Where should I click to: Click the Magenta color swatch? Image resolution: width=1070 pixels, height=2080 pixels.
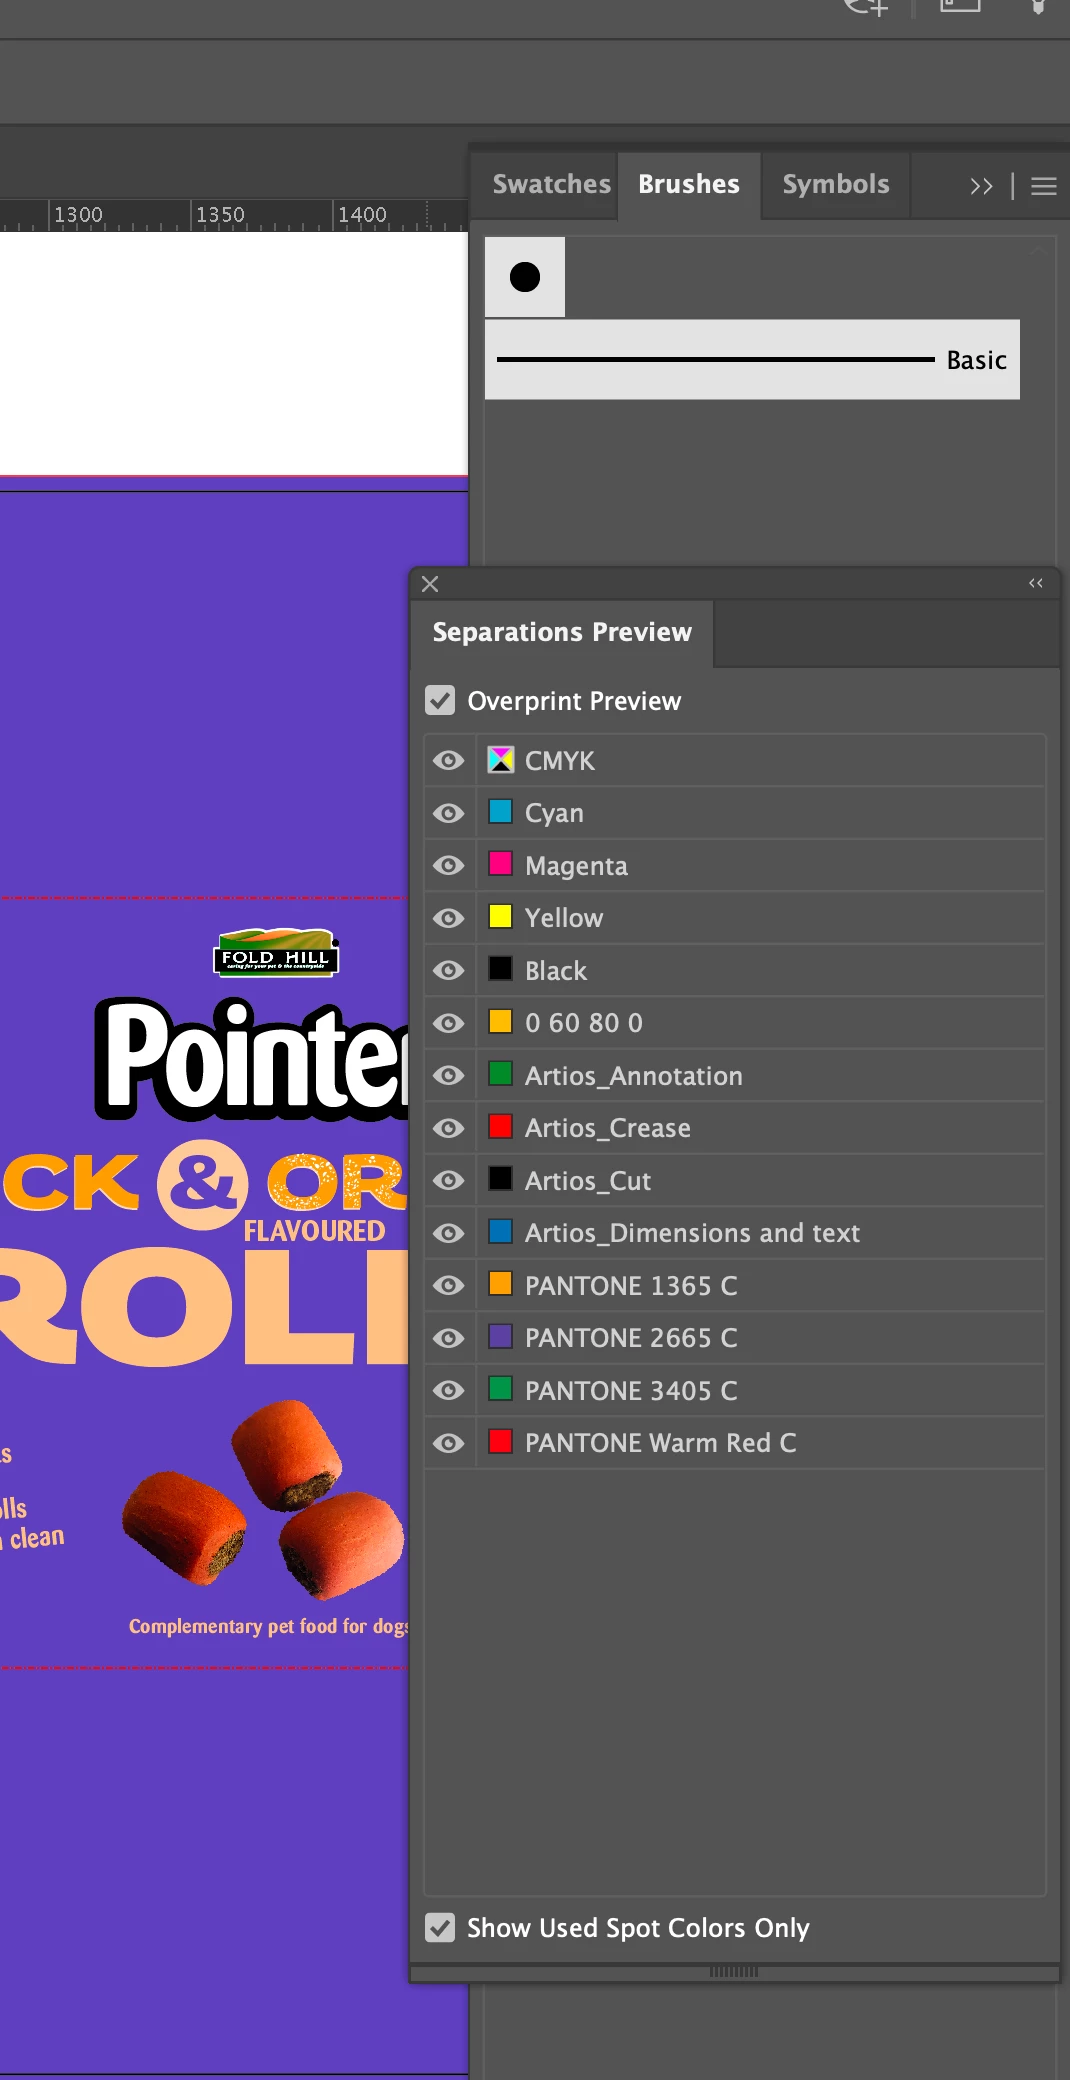click(500, 864)
